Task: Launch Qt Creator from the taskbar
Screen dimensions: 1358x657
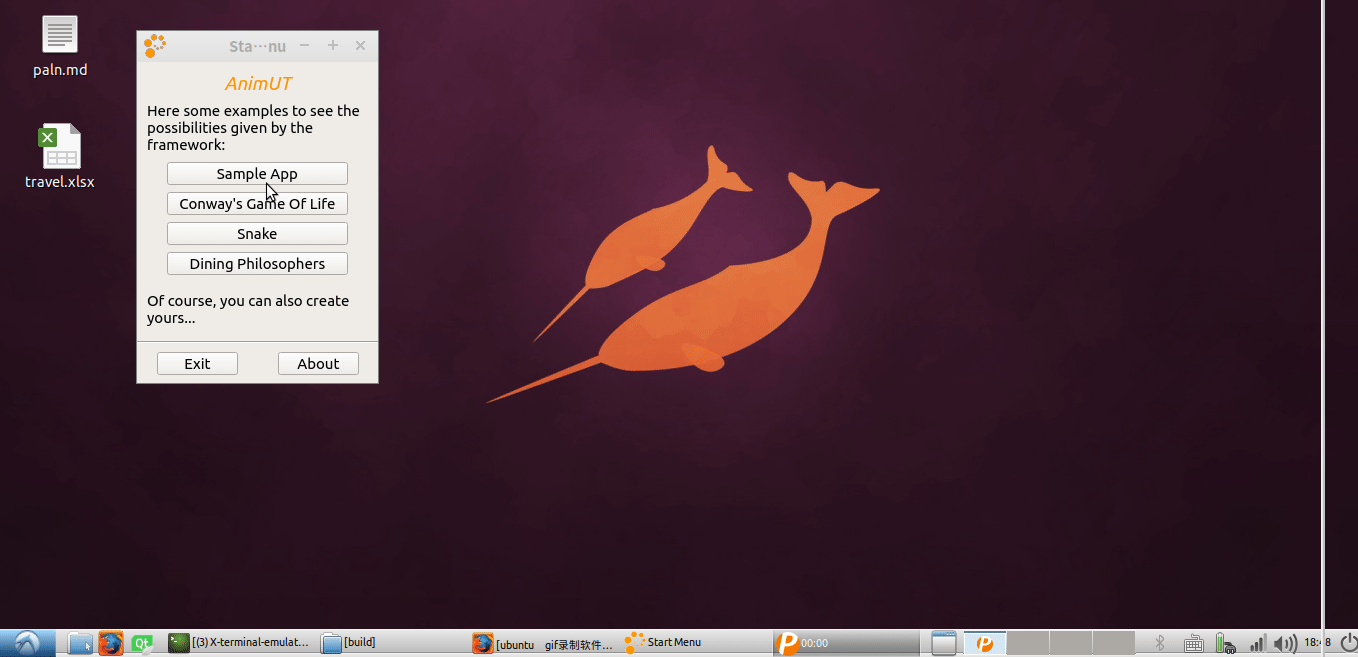Action: click(x=142, y=643)
